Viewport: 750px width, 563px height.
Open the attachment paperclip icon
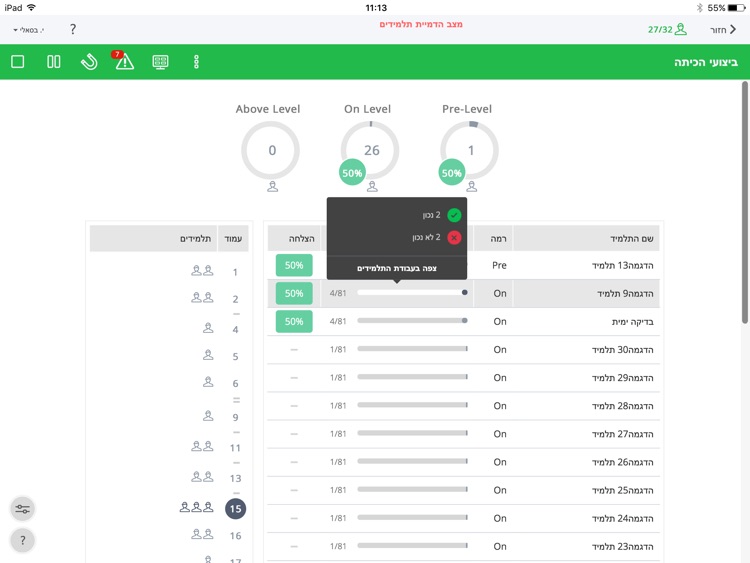[89, 62]
